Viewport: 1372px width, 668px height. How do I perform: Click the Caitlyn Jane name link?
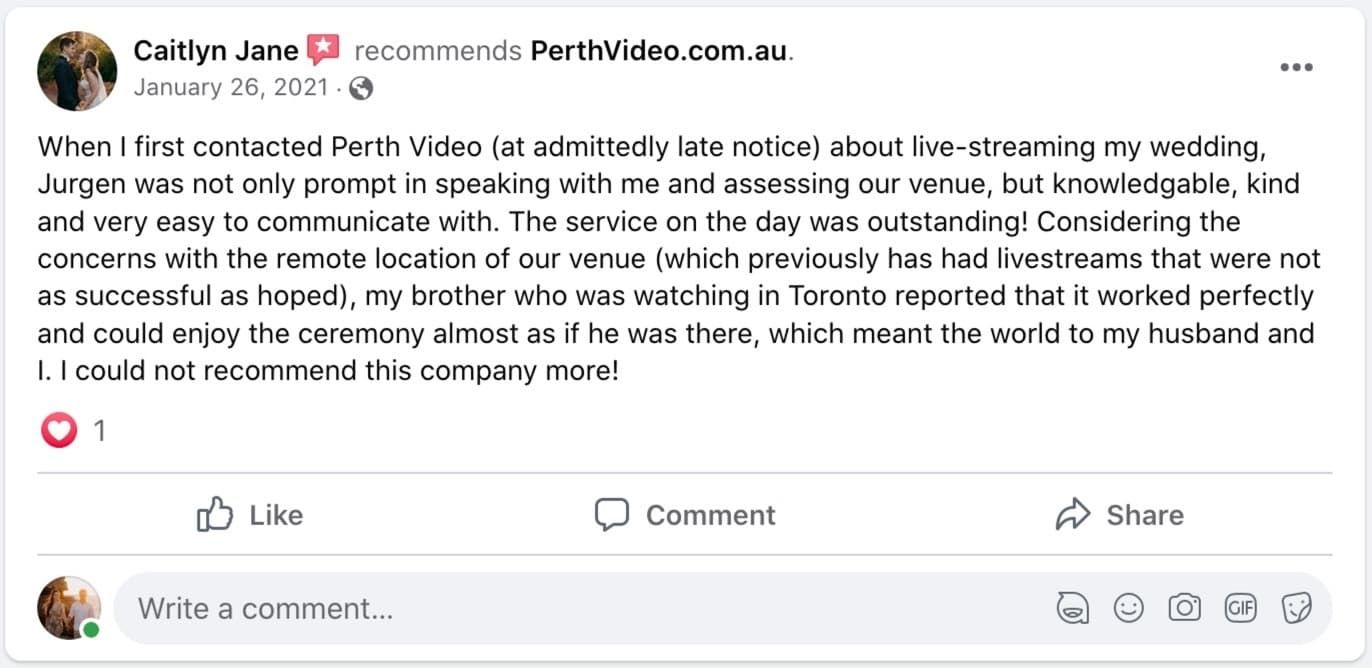click(215, 50)
